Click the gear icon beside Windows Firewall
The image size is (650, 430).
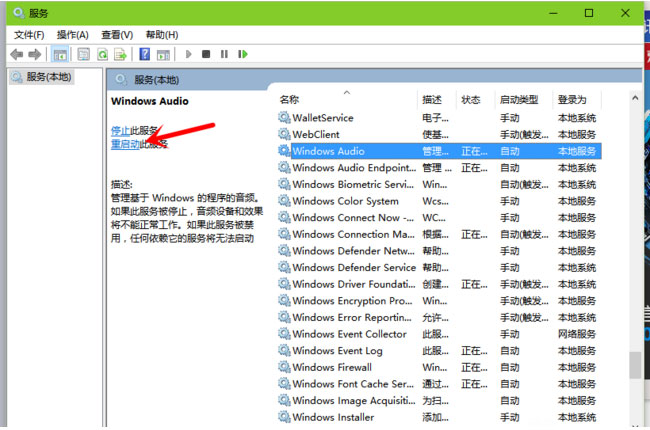[284, 367]
